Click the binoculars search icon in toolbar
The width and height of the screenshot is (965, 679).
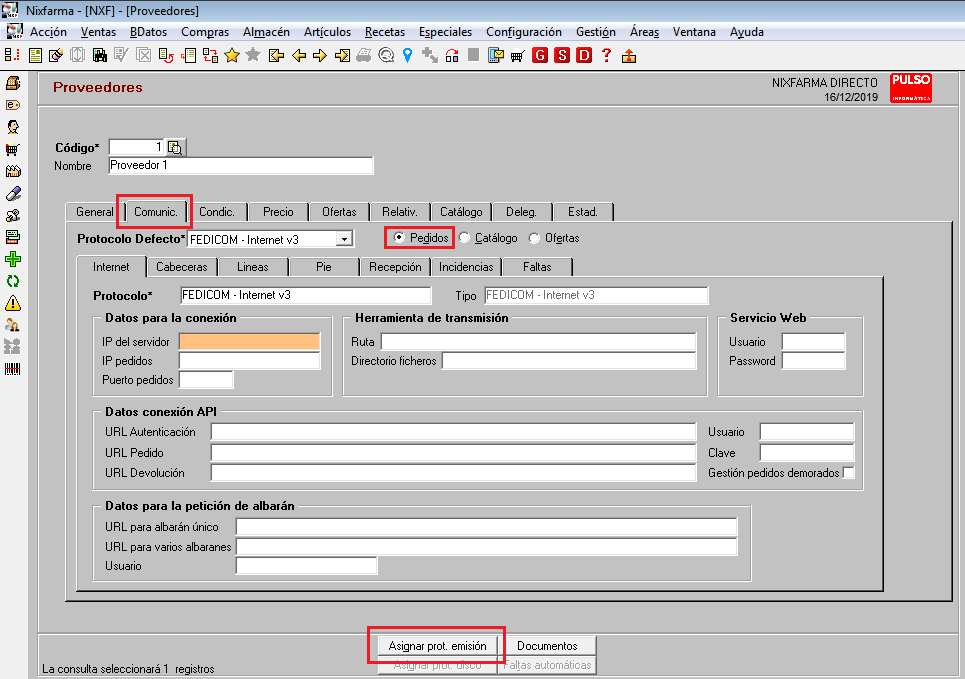100,55
